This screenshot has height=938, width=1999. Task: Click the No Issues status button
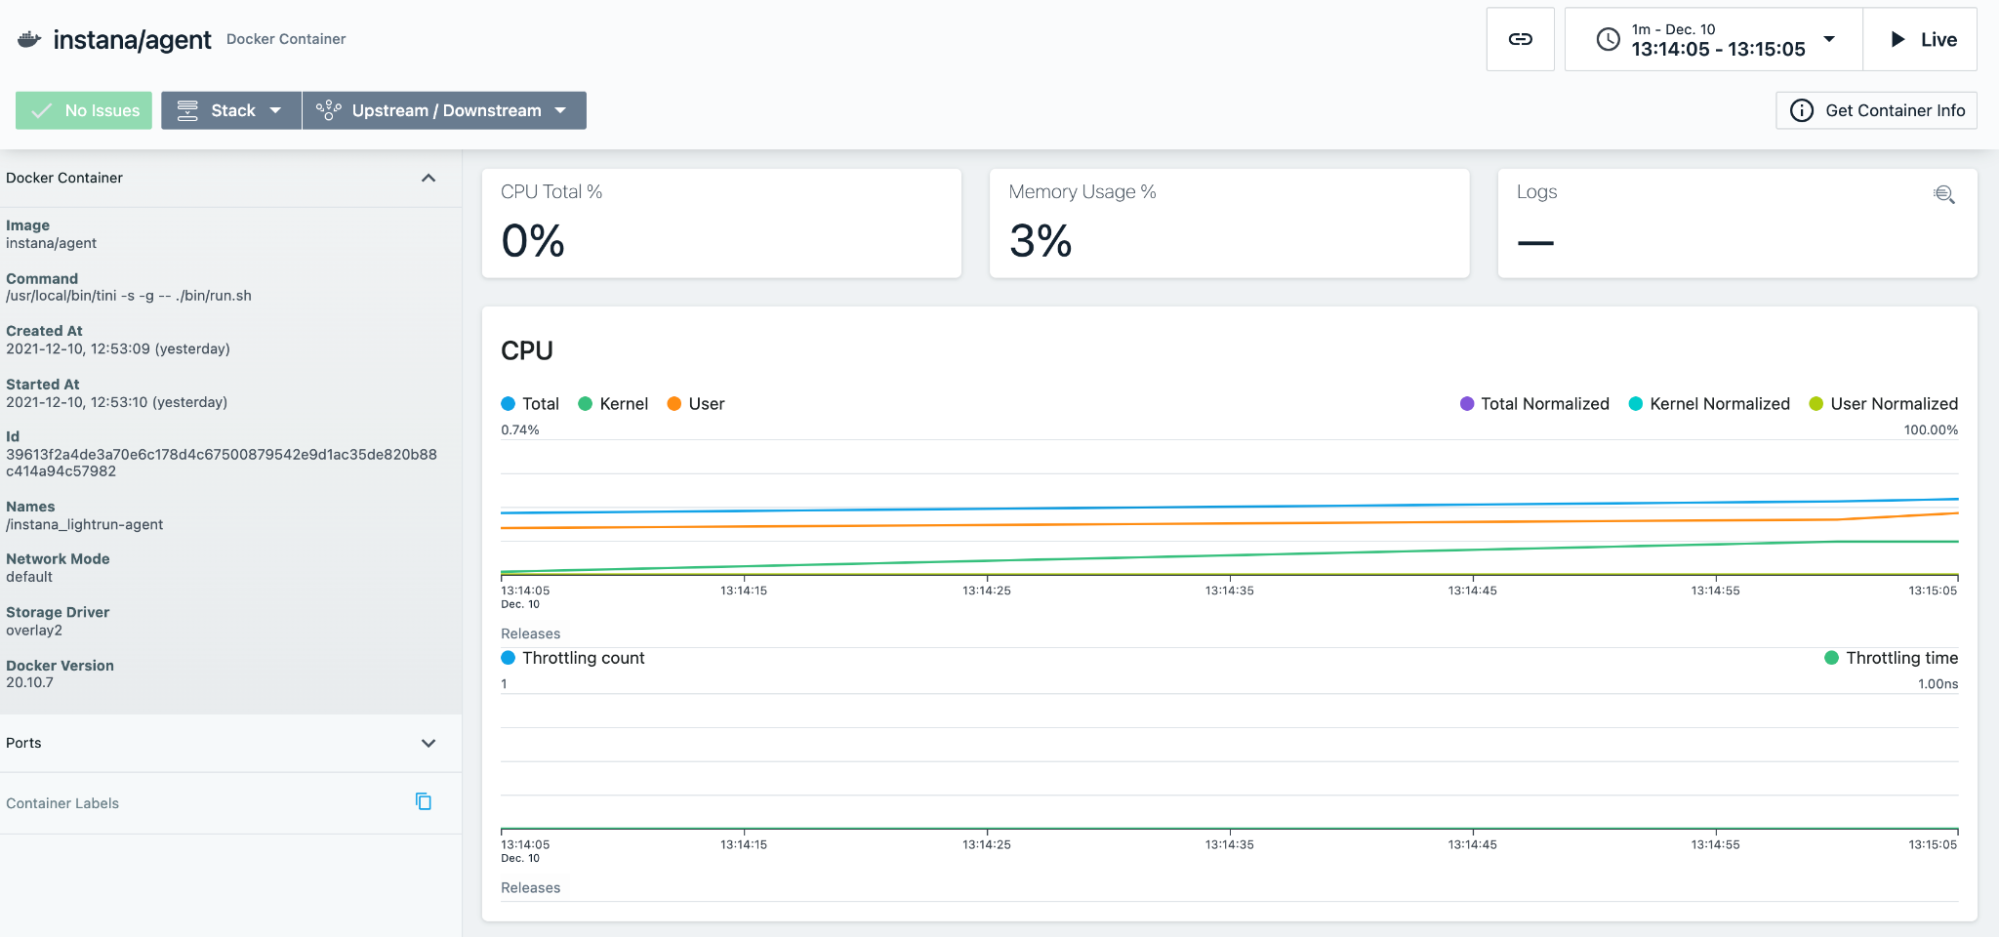(84, 111)
